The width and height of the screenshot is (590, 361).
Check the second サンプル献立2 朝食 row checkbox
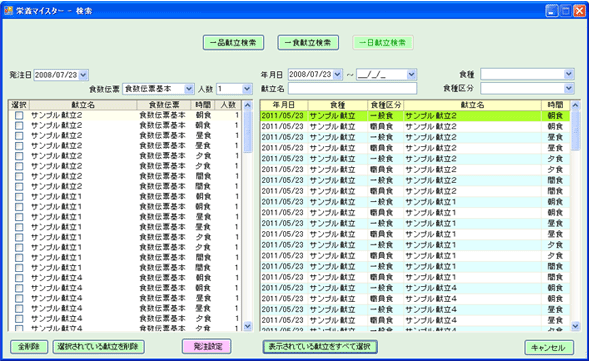[19, 126]
